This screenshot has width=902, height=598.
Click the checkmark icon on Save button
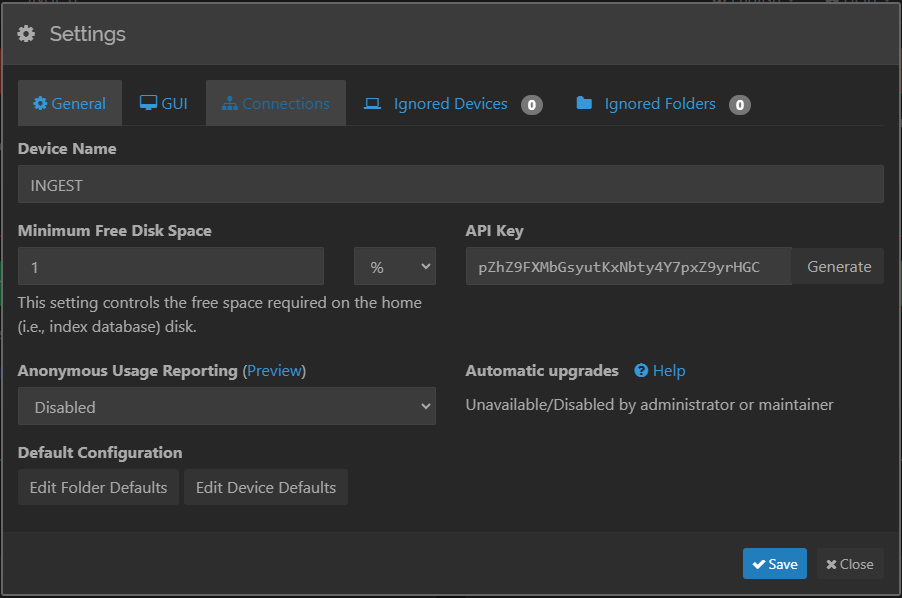(x=759, y=564)
